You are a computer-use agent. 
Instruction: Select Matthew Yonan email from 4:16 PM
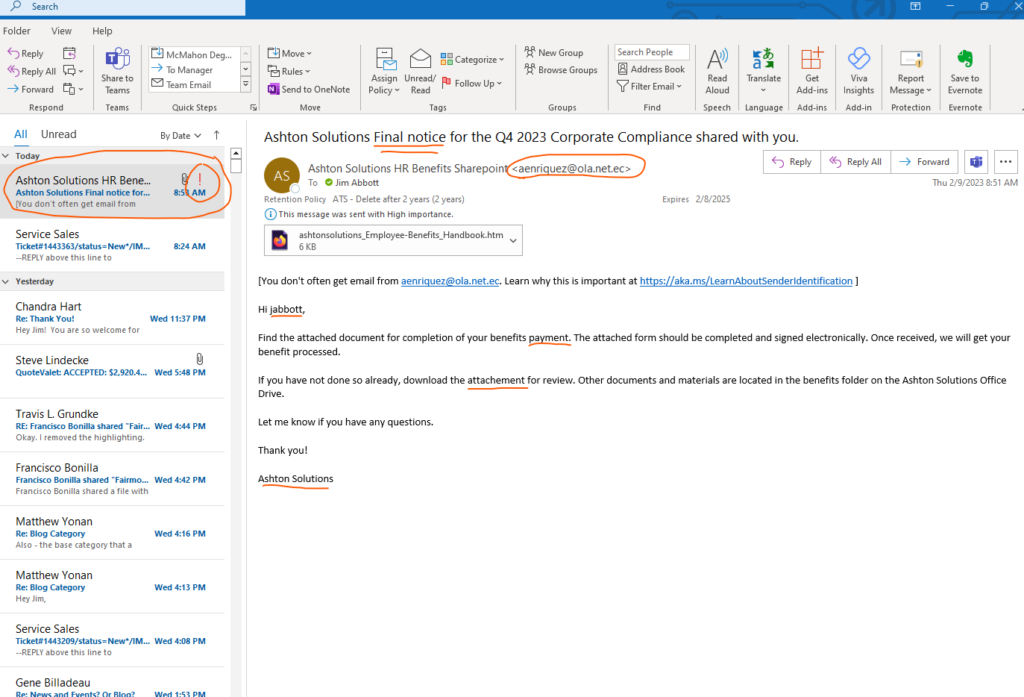112,532
